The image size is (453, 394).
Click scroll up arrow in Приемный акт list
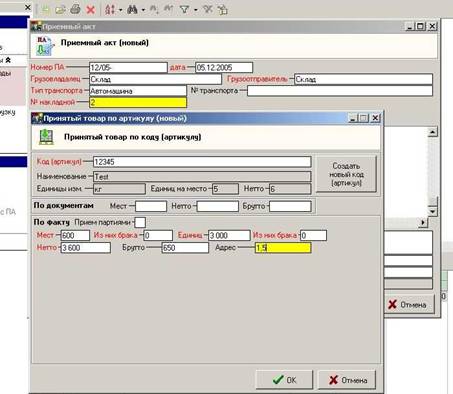point(432,132)
